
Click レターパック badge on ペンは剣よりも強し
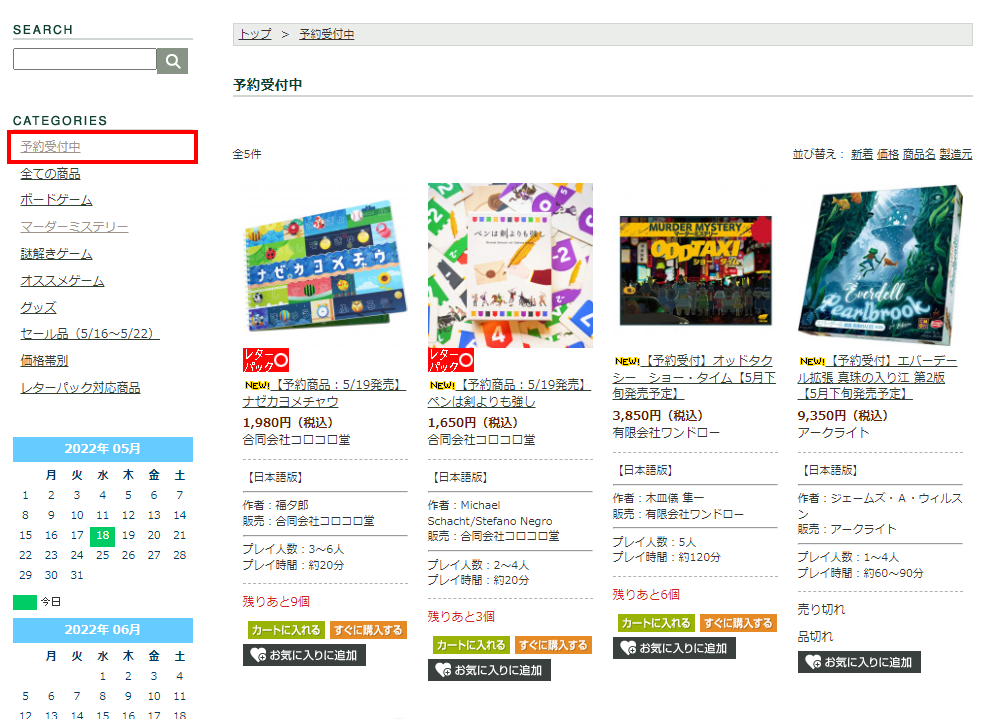(451, 360)
